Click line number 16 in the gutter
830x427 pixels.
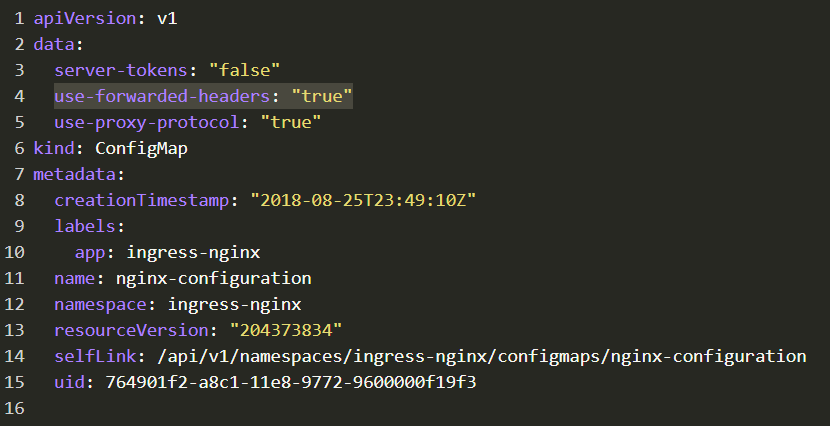tap(14, 408)
